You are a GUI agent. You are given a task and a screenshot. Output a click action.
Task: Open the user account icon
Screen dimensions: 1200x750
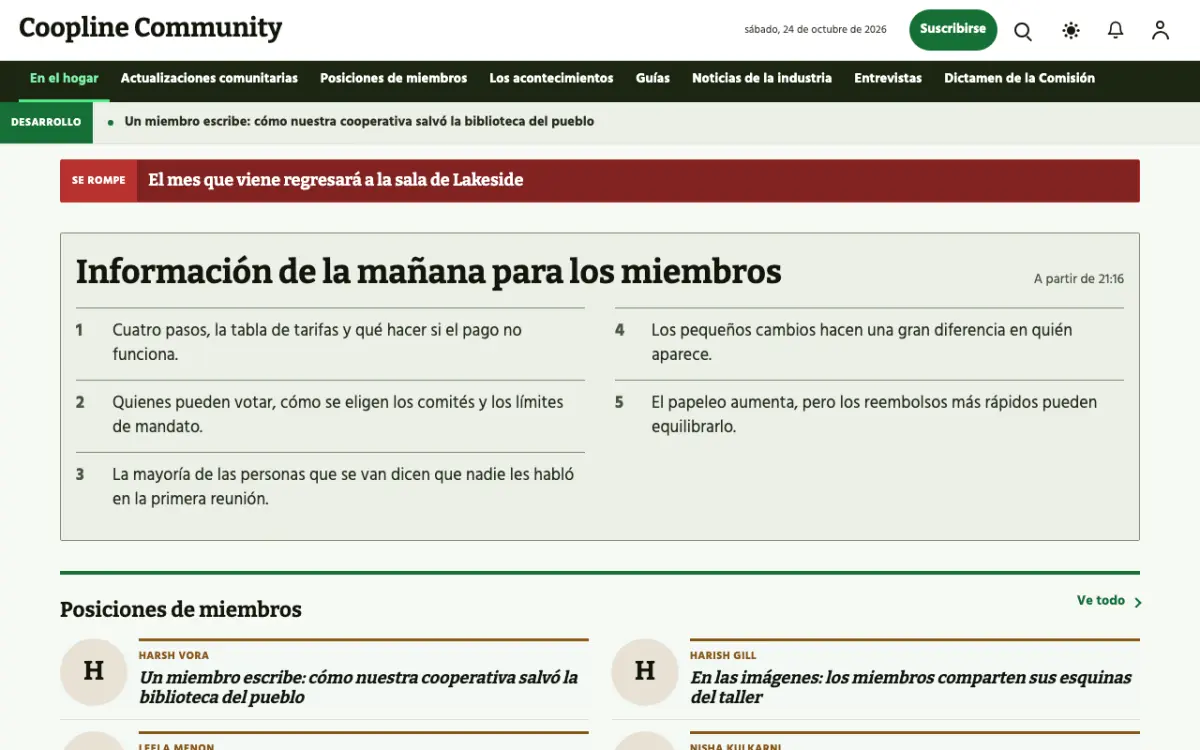1160,31
